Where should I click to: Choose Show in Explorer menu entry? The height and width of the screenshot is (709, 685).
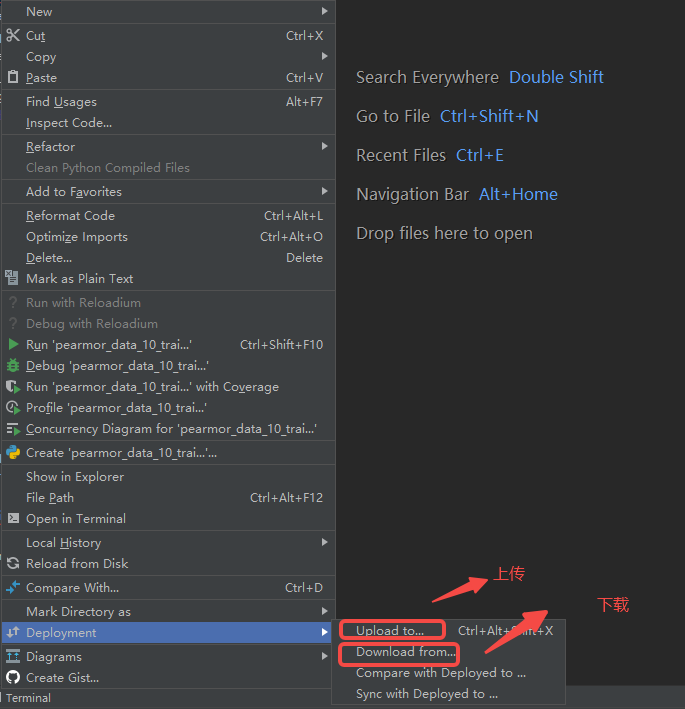(168, 477)
